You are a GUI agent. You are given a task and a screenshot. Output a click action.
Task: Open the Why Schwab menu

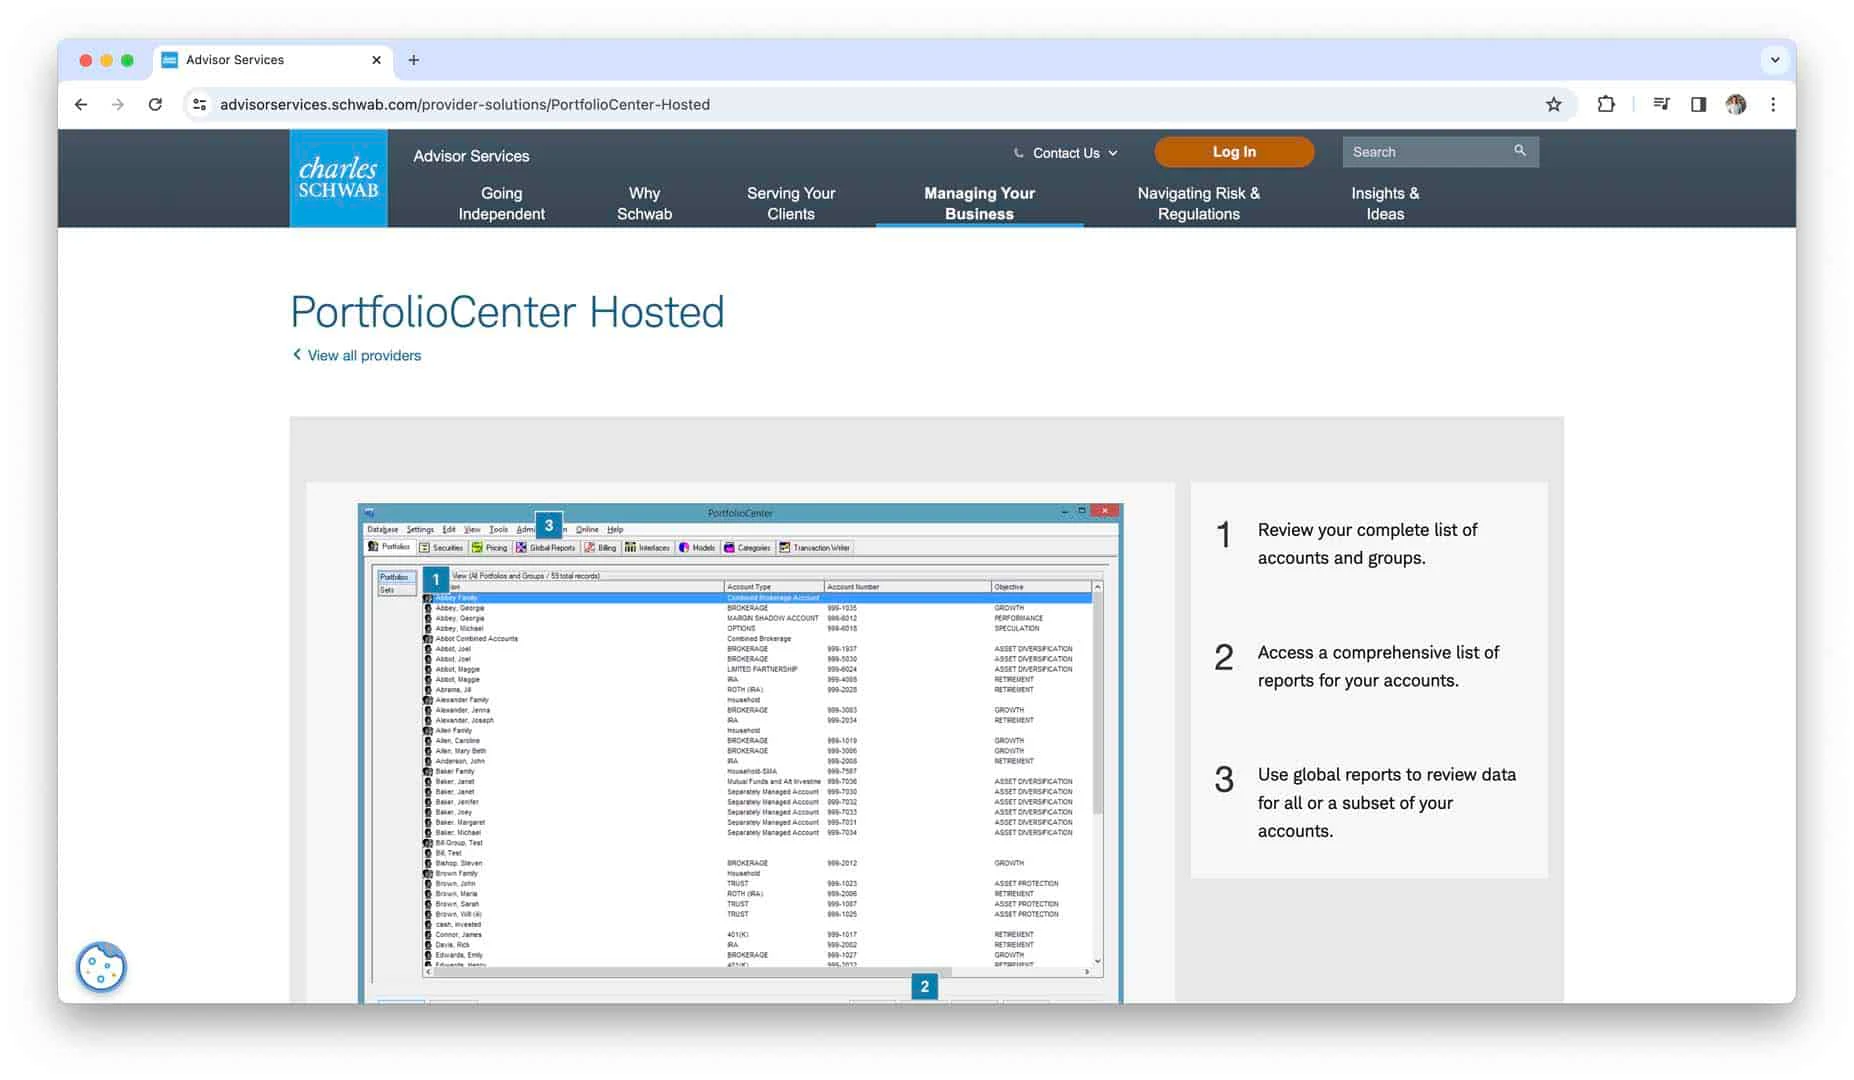pos(644,203)
